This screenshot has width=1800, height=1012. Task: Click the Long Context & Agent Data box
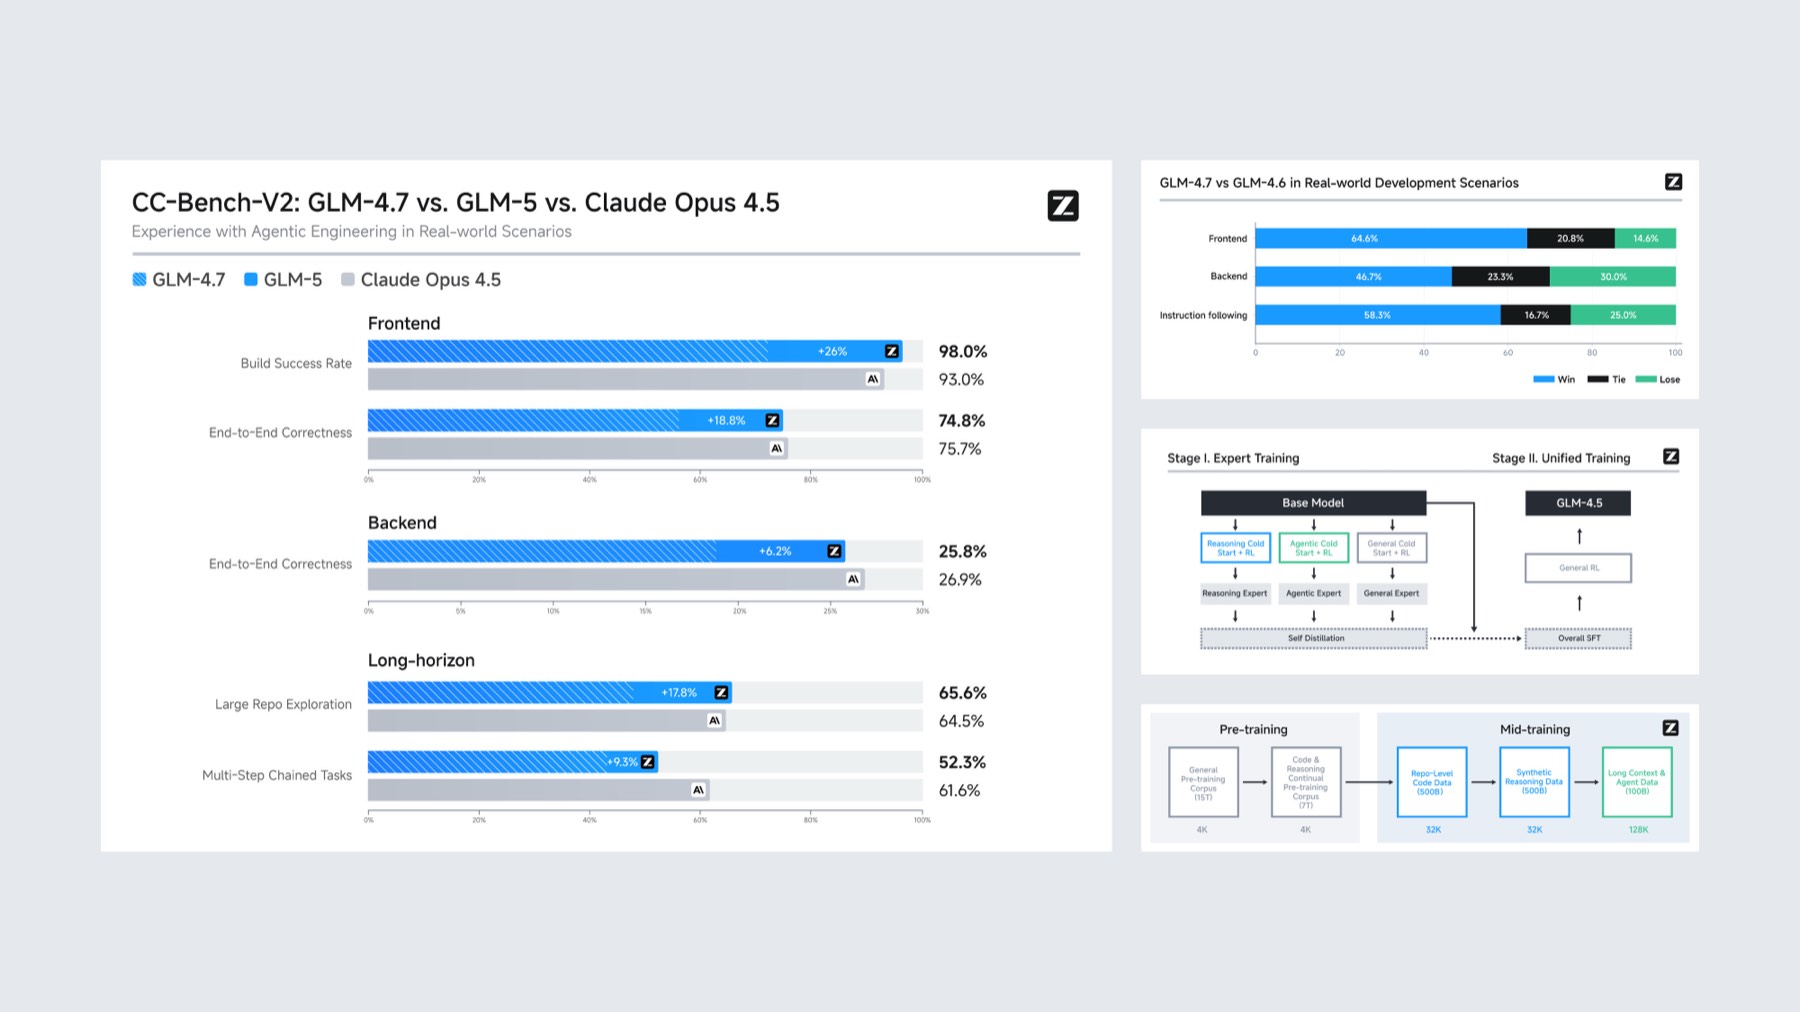(x=1637, y=782)
